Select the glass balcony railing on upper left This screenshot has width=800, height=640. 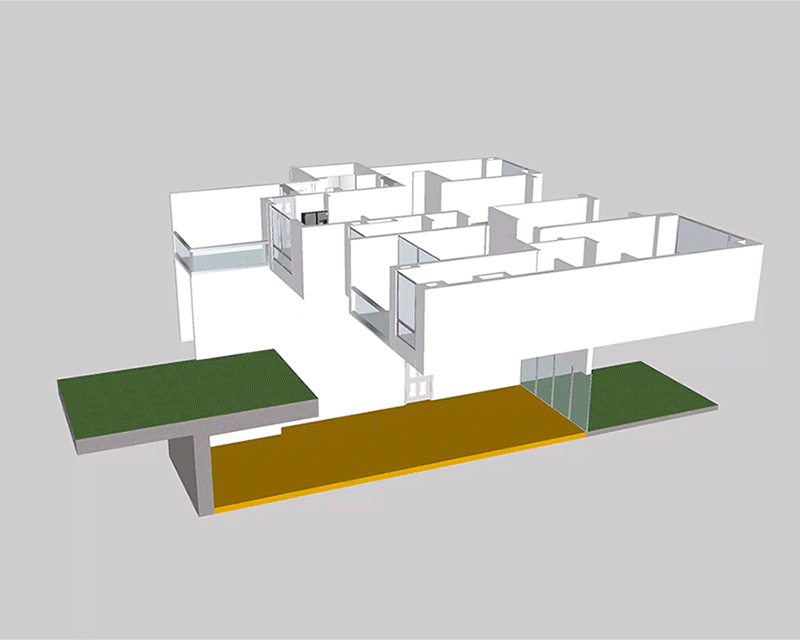coord(223,254)
